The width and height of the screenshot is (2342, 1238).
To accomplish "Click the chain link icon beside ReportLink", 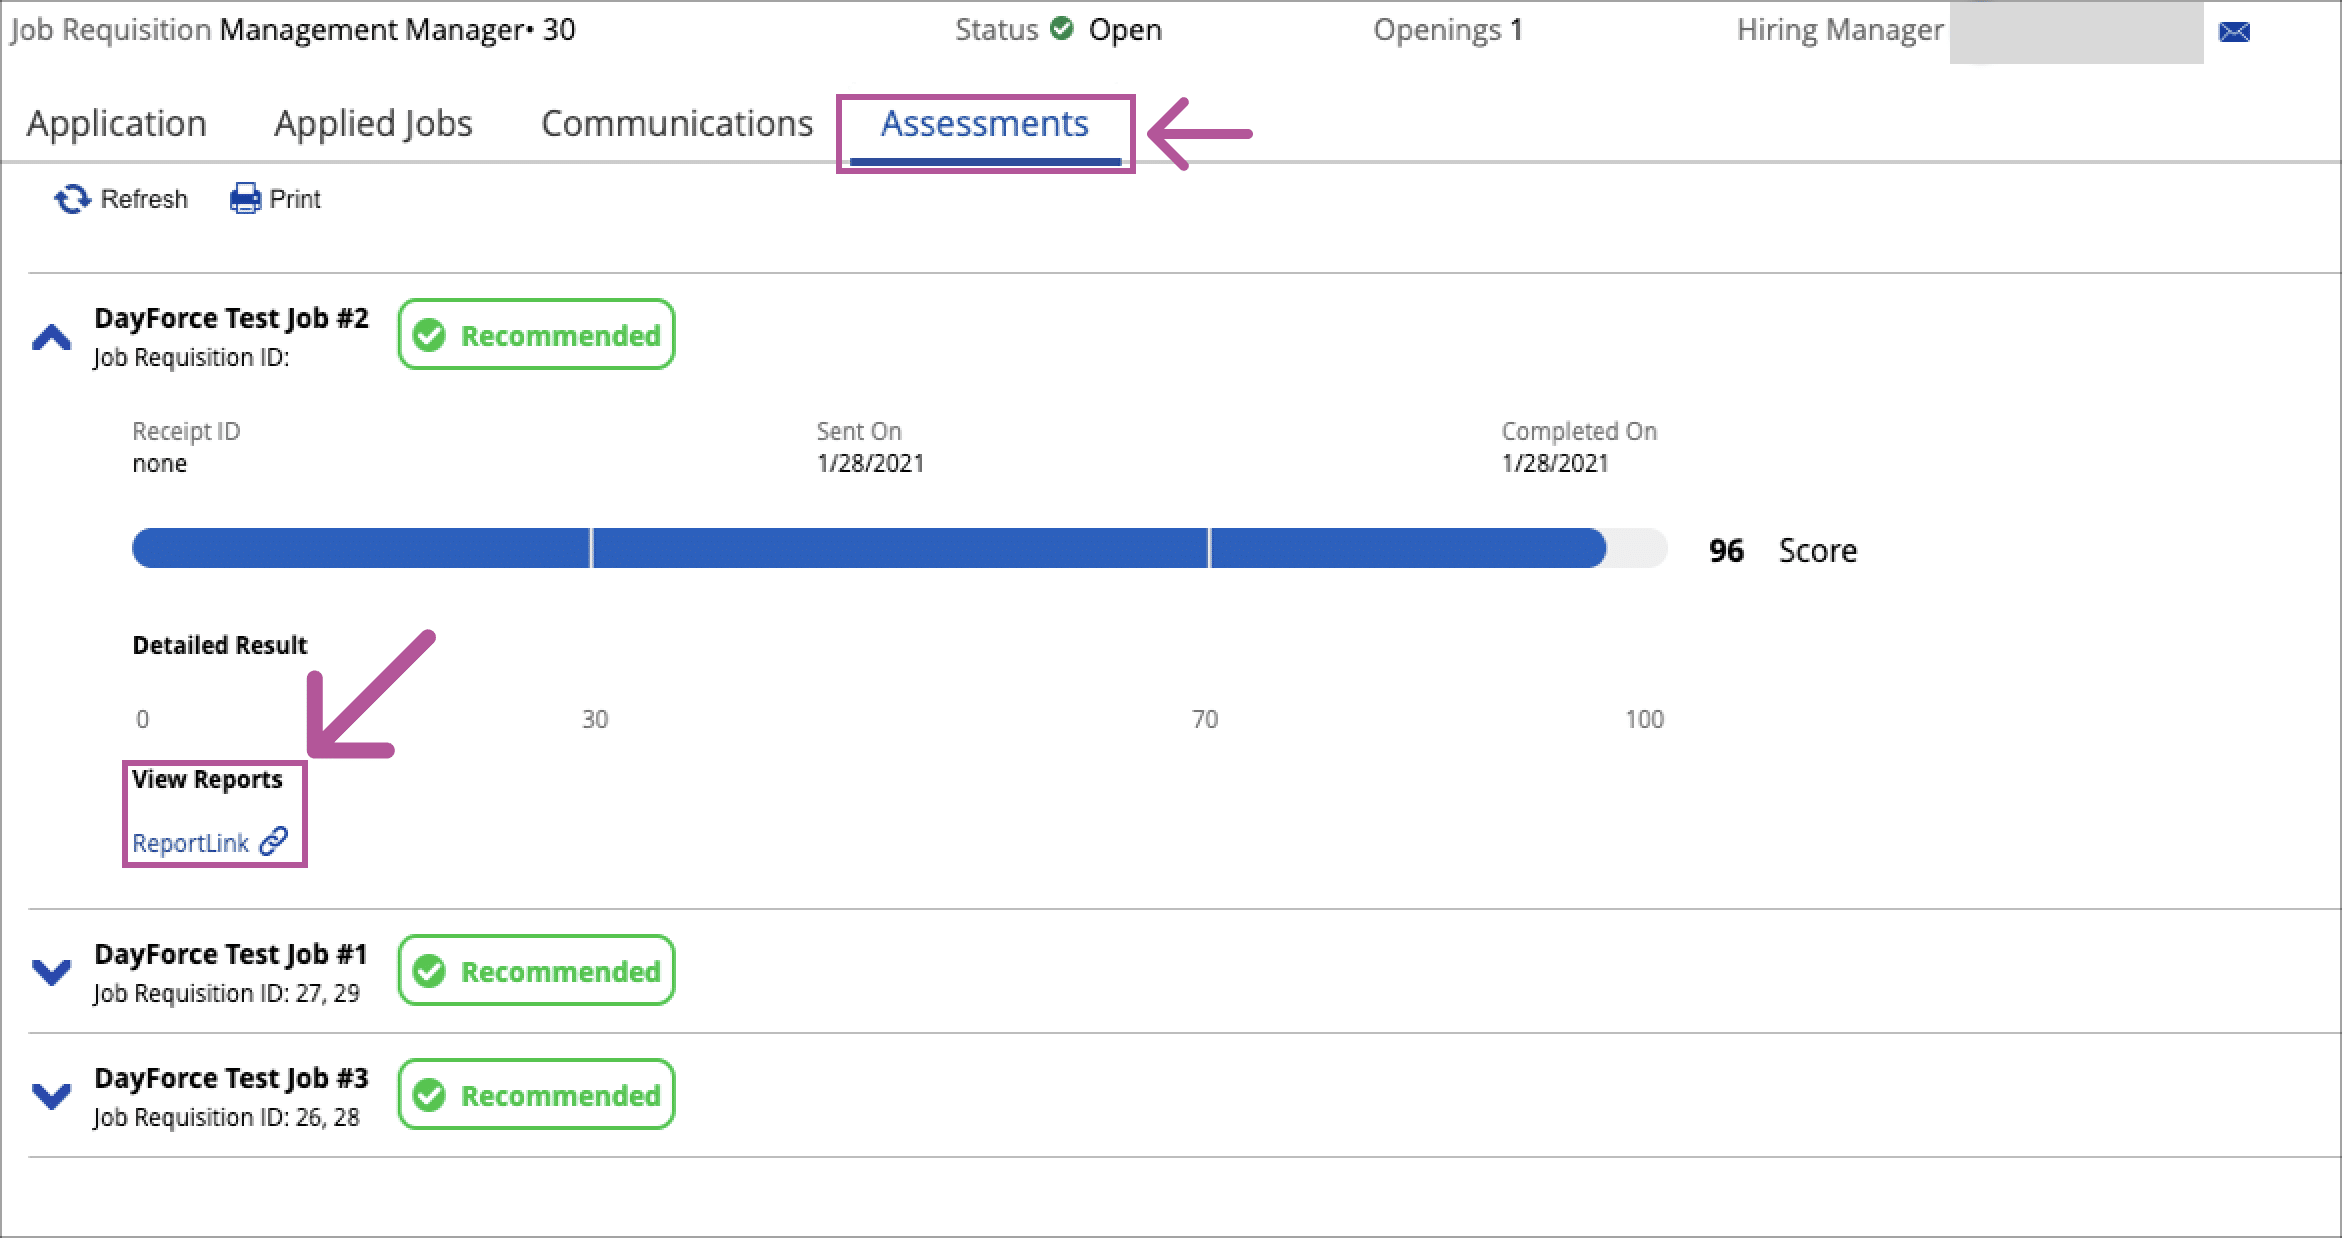I will point(274,842).
